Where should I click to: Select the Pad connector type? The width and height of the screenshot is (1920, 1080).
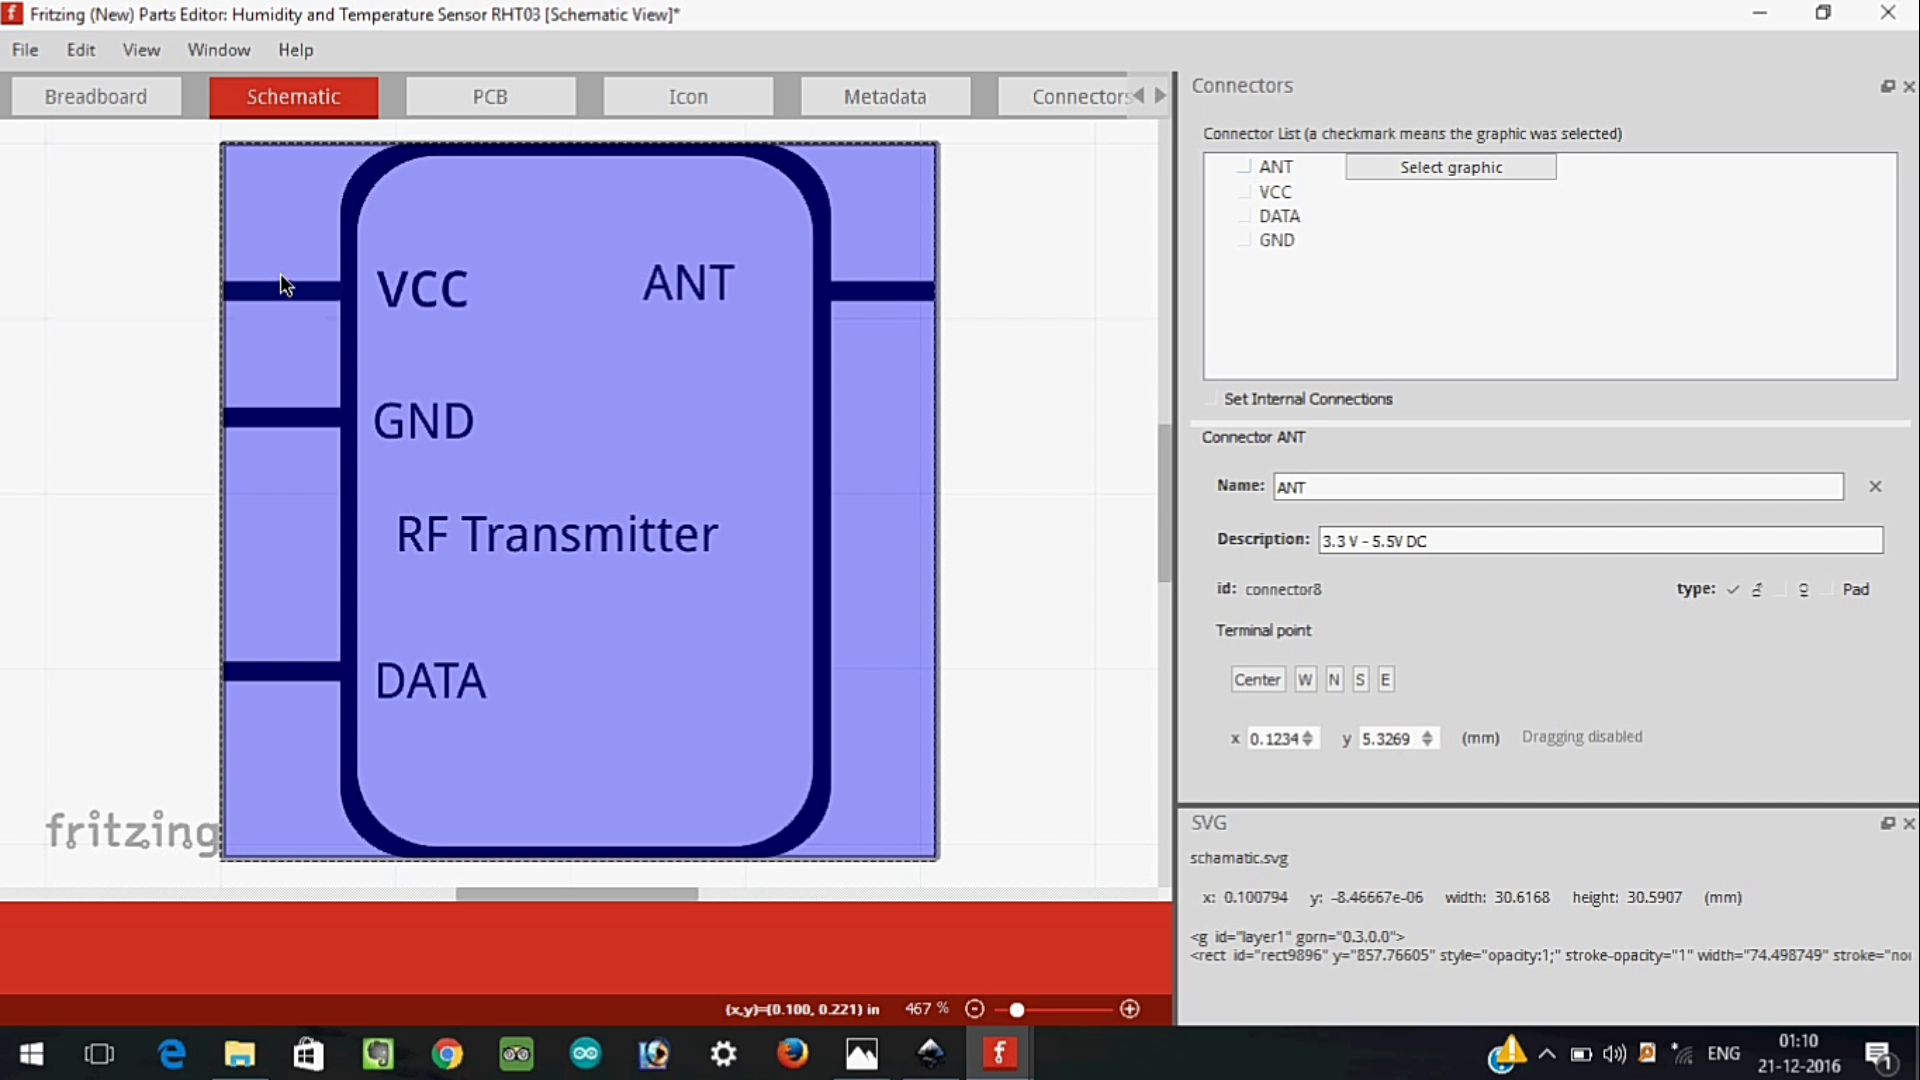[1828, 590]
